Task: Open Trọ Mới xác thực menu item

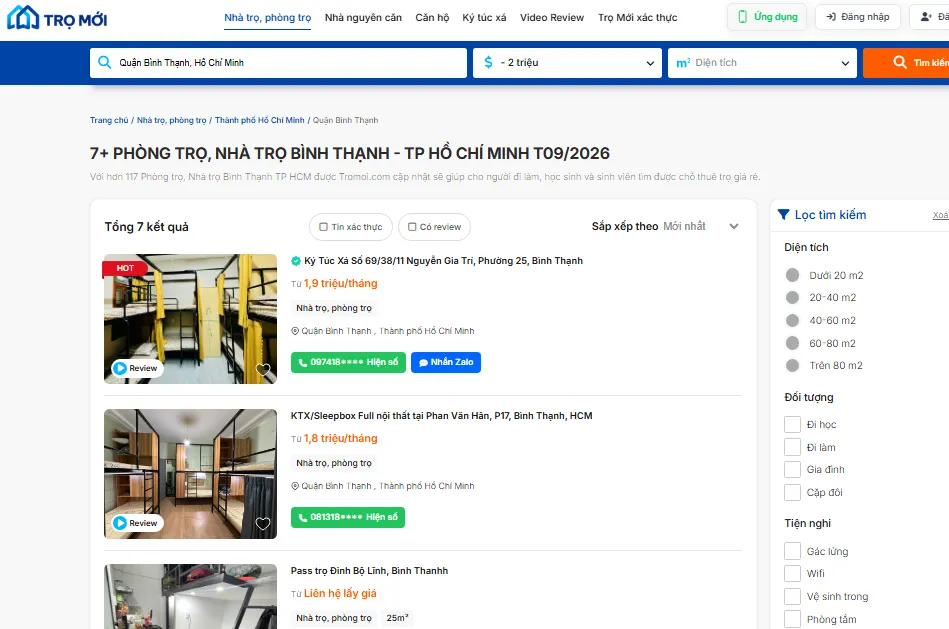Action: pos(637,18)
